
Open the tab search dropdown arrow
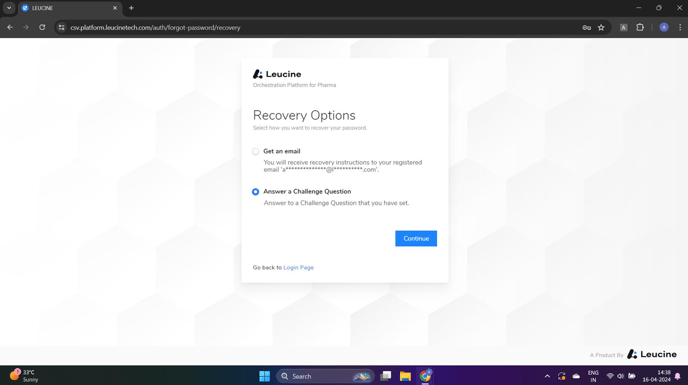point(9,8)
